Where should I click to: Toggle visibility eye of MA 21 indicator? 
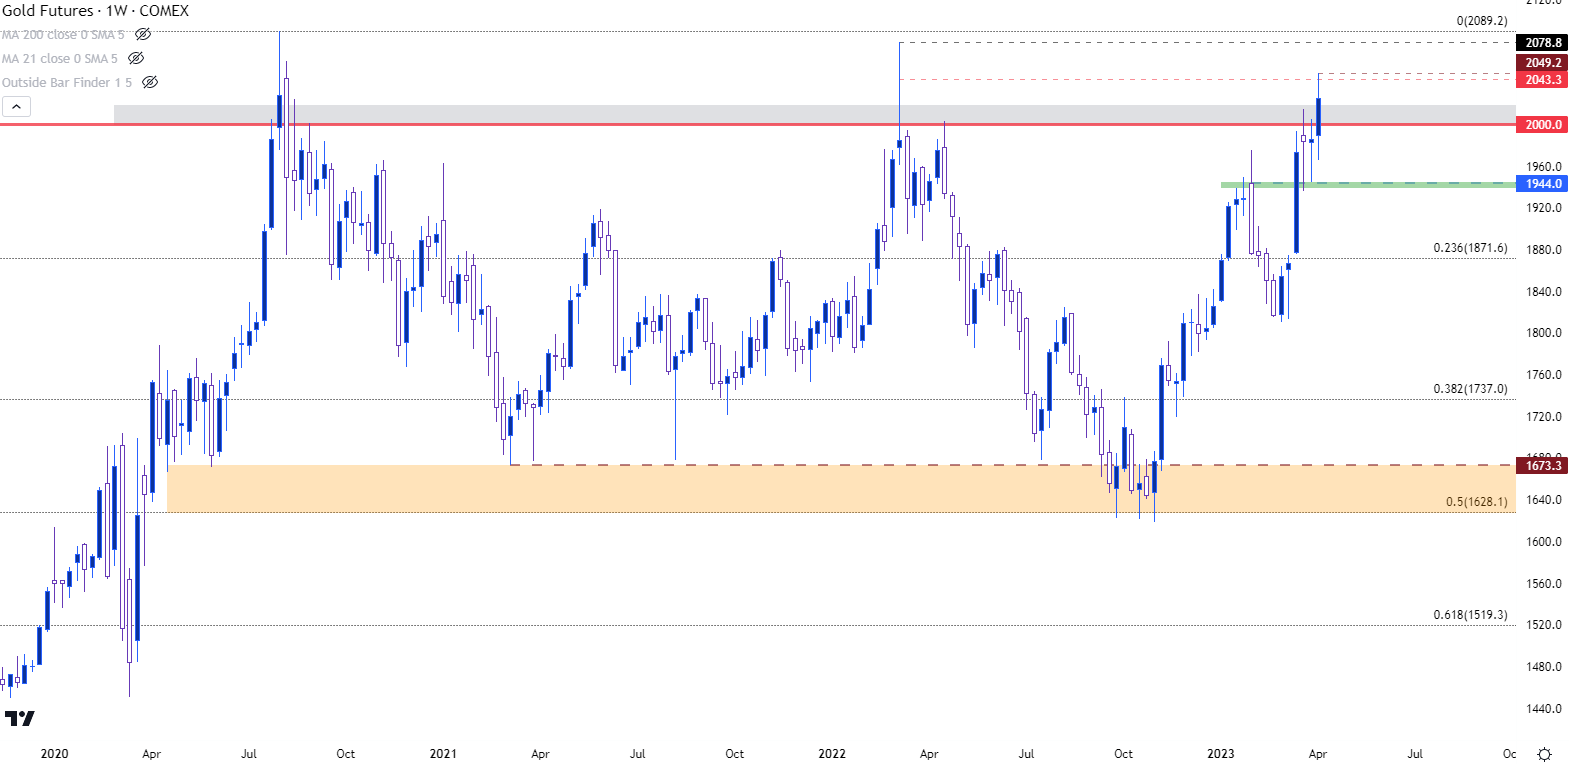point(136,58)
